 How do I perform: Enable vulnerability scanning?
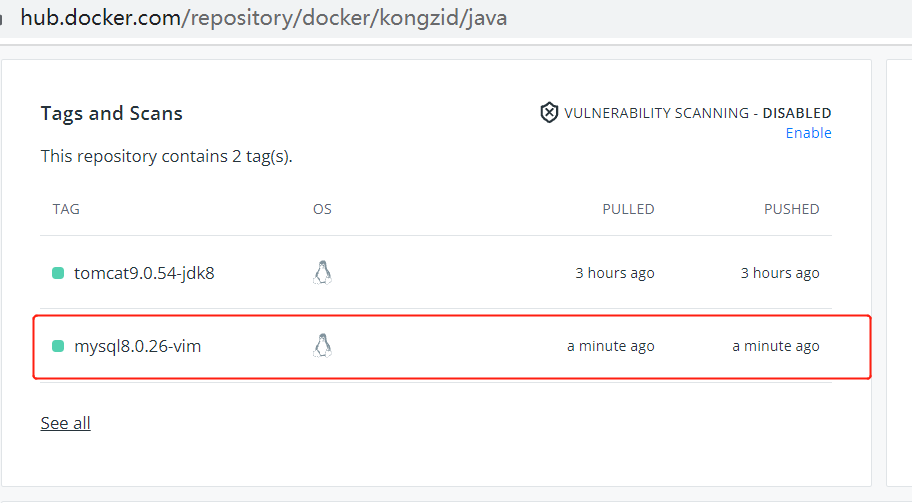point(808,133)
